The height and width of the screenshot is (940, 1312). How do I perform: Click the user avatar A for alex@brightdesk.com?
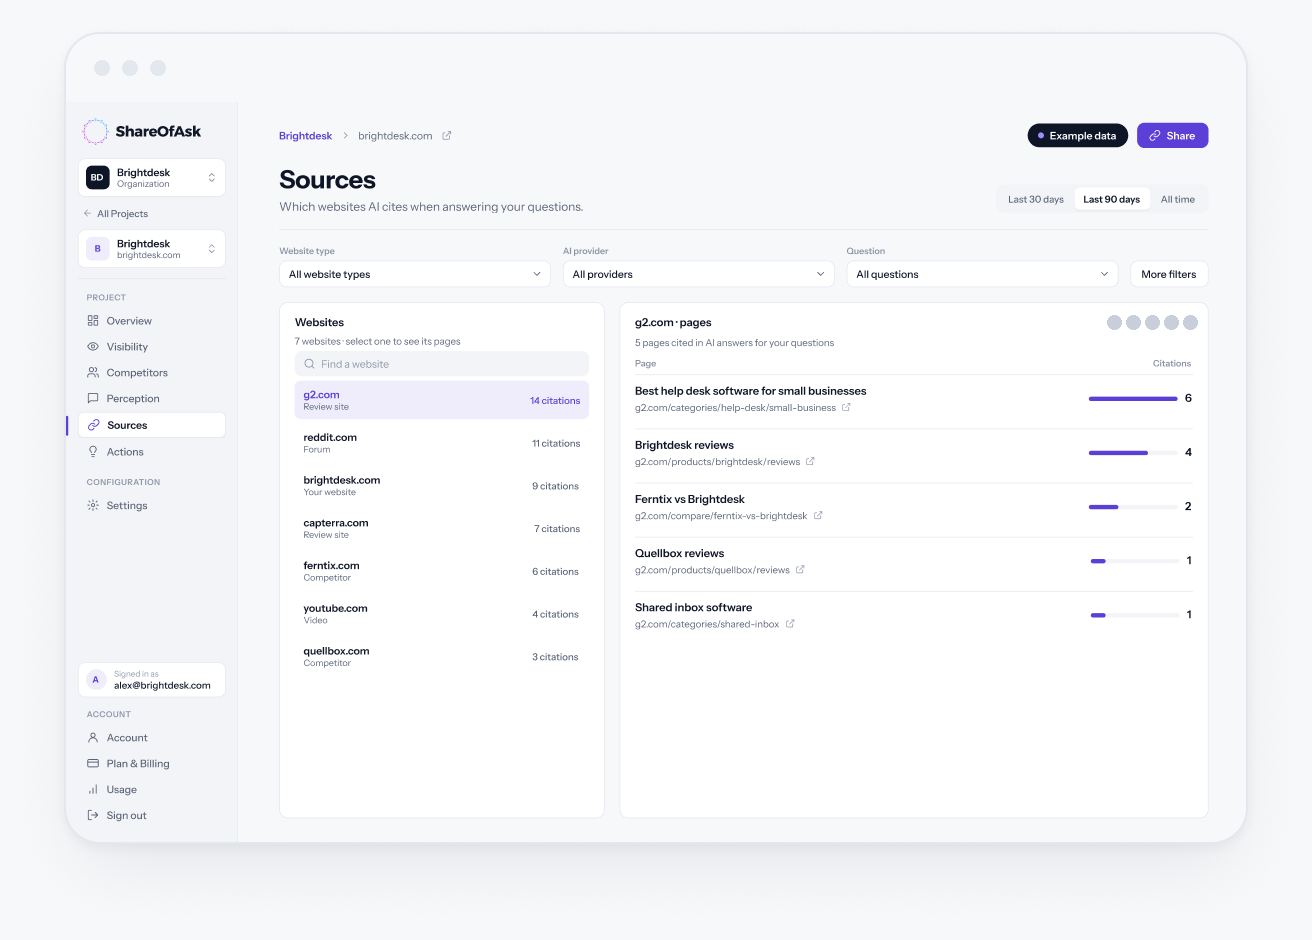[x=96, y=680]
